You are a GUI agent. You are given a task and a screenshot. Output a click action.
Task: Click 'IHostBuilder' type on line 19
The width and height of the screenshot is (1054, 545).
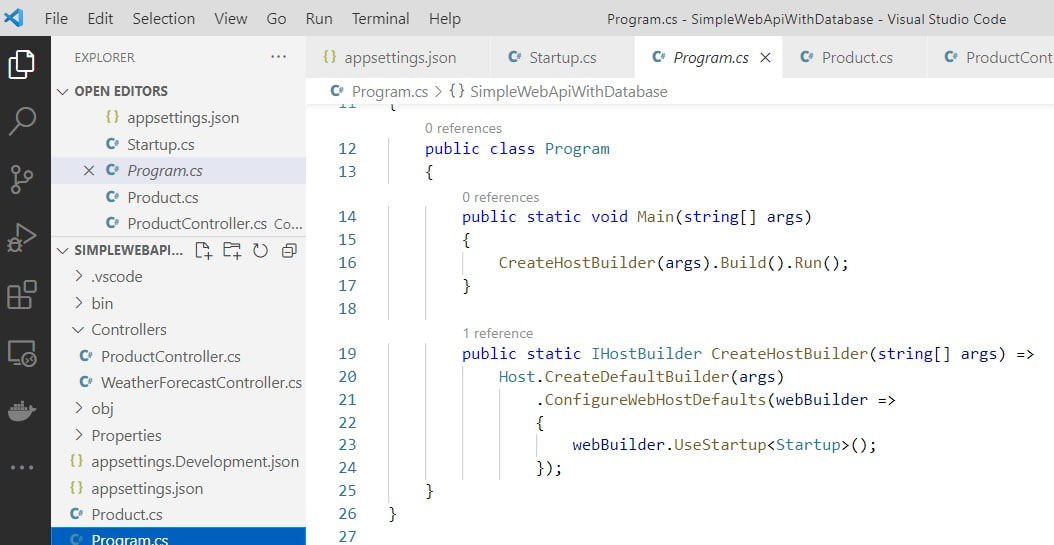click(x=646, y=354)
